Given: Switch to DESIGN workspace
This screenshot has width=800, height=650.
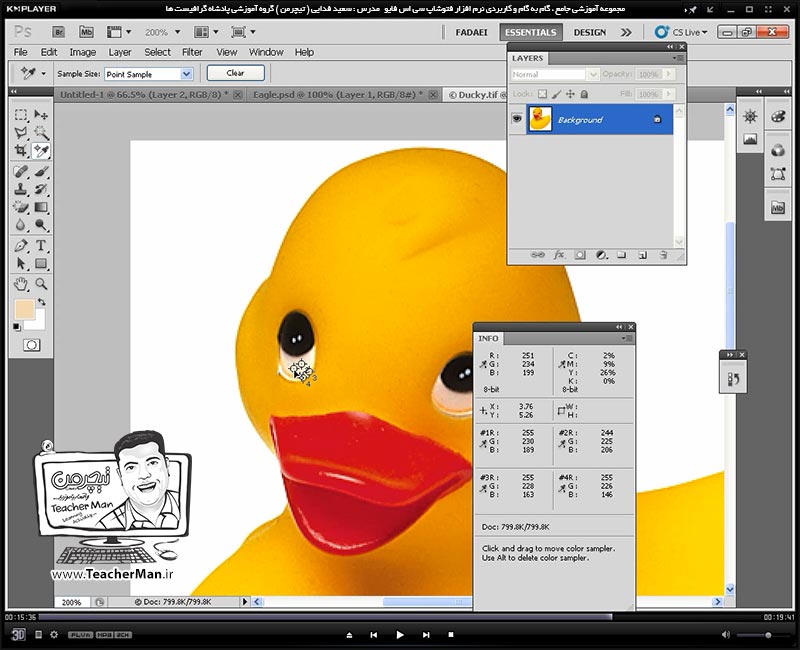Looking at the screenshot, I should coord(590,32).
